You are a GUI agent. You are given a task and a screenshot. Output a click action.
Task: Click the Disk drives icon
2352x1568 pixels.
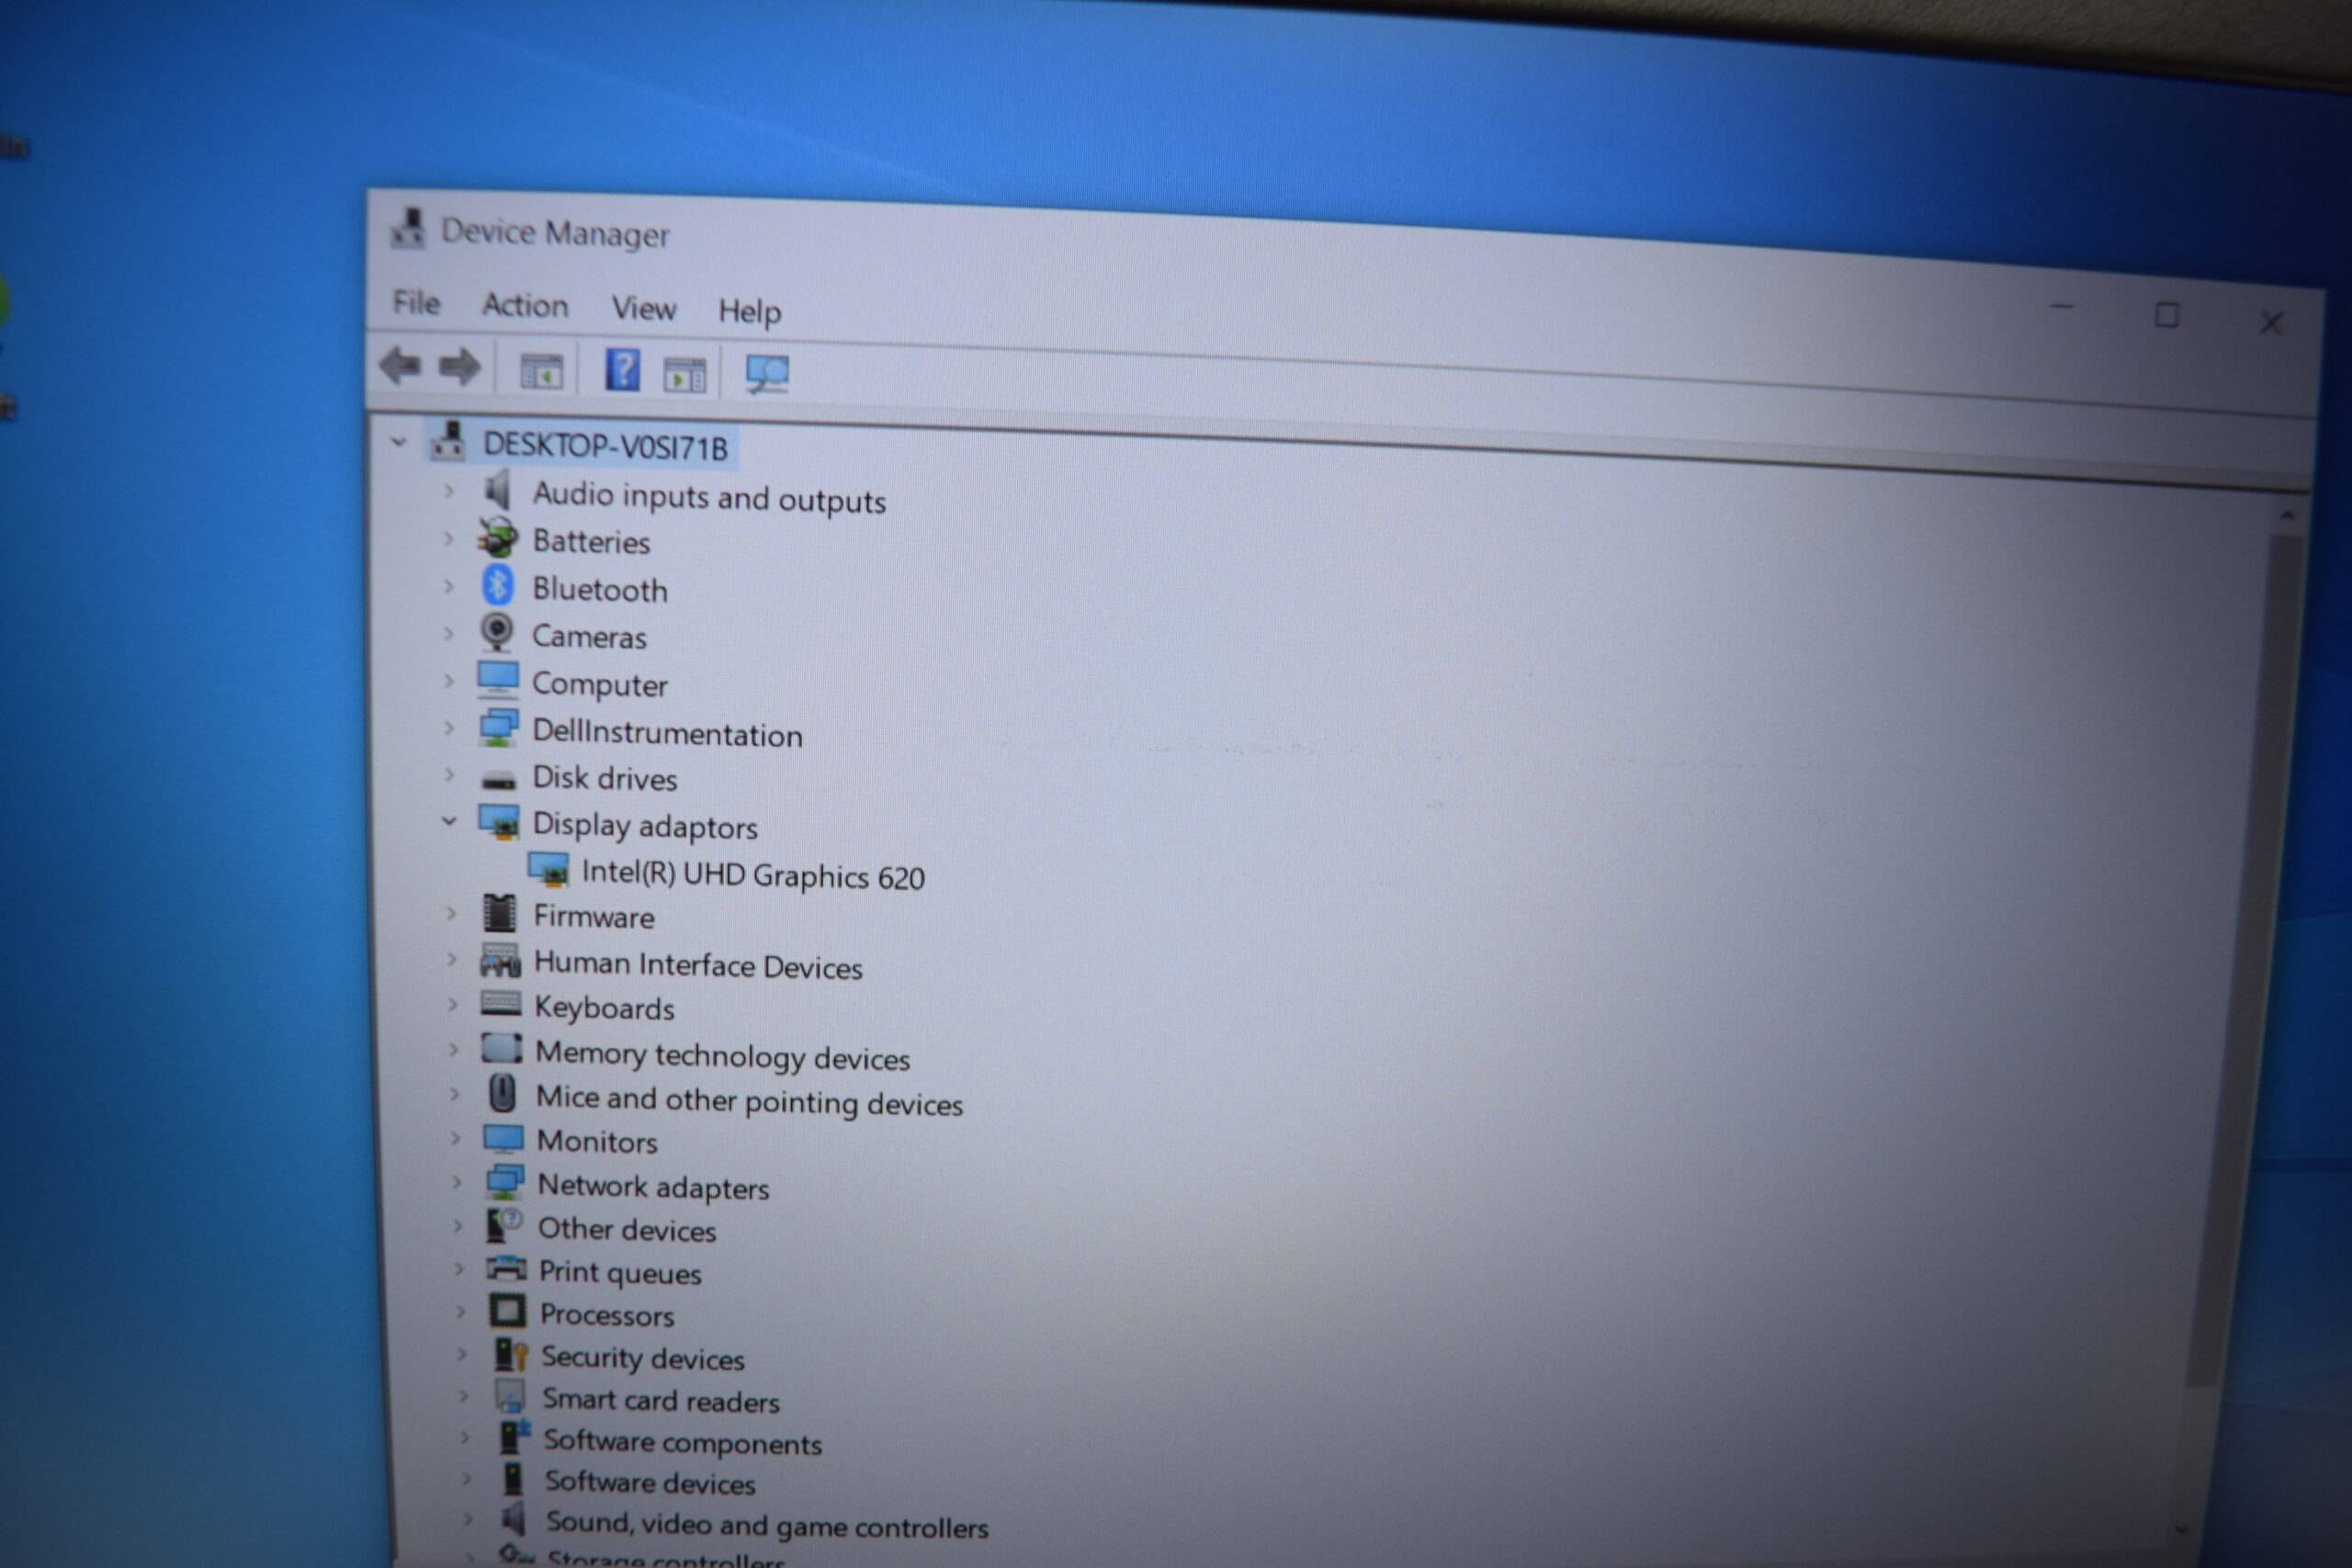click(x=498, y=781)
